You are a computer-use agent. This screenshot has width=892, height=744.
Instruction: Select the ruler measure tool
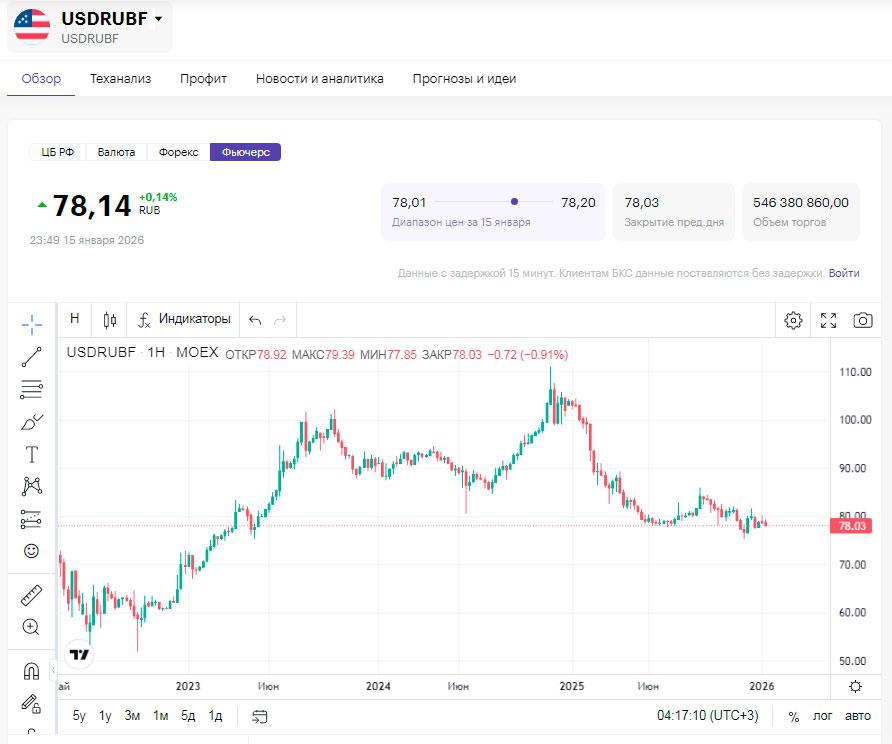(31, 596)
